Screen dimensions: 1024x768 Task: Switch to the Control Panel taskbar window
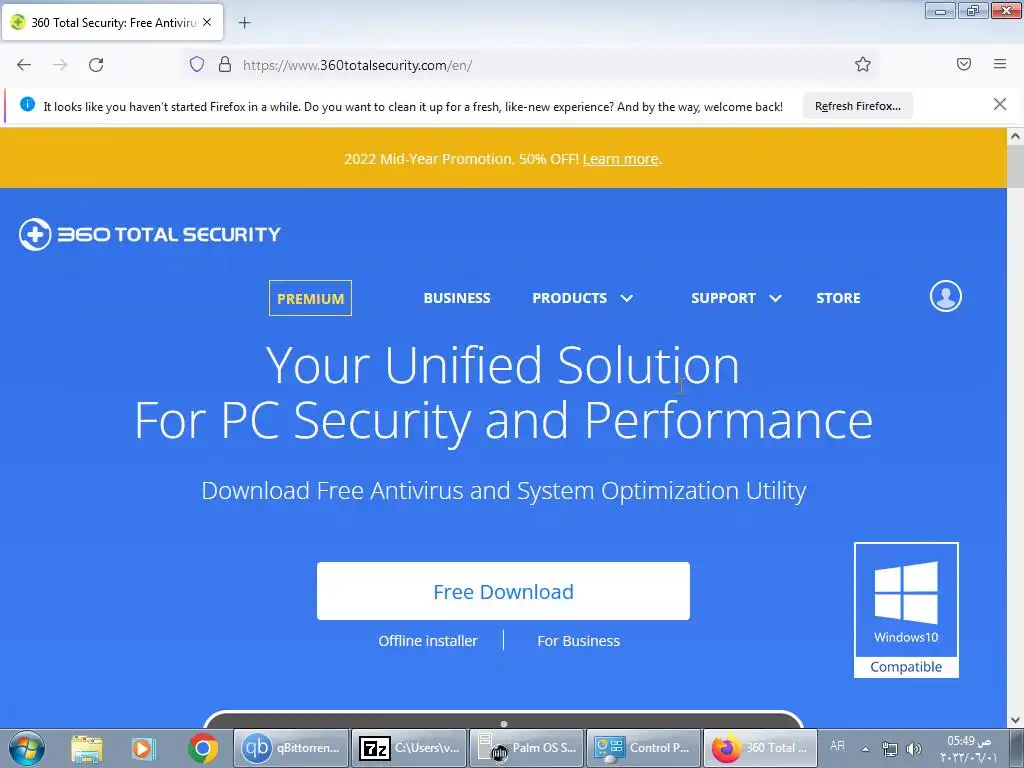click(643, 748)
